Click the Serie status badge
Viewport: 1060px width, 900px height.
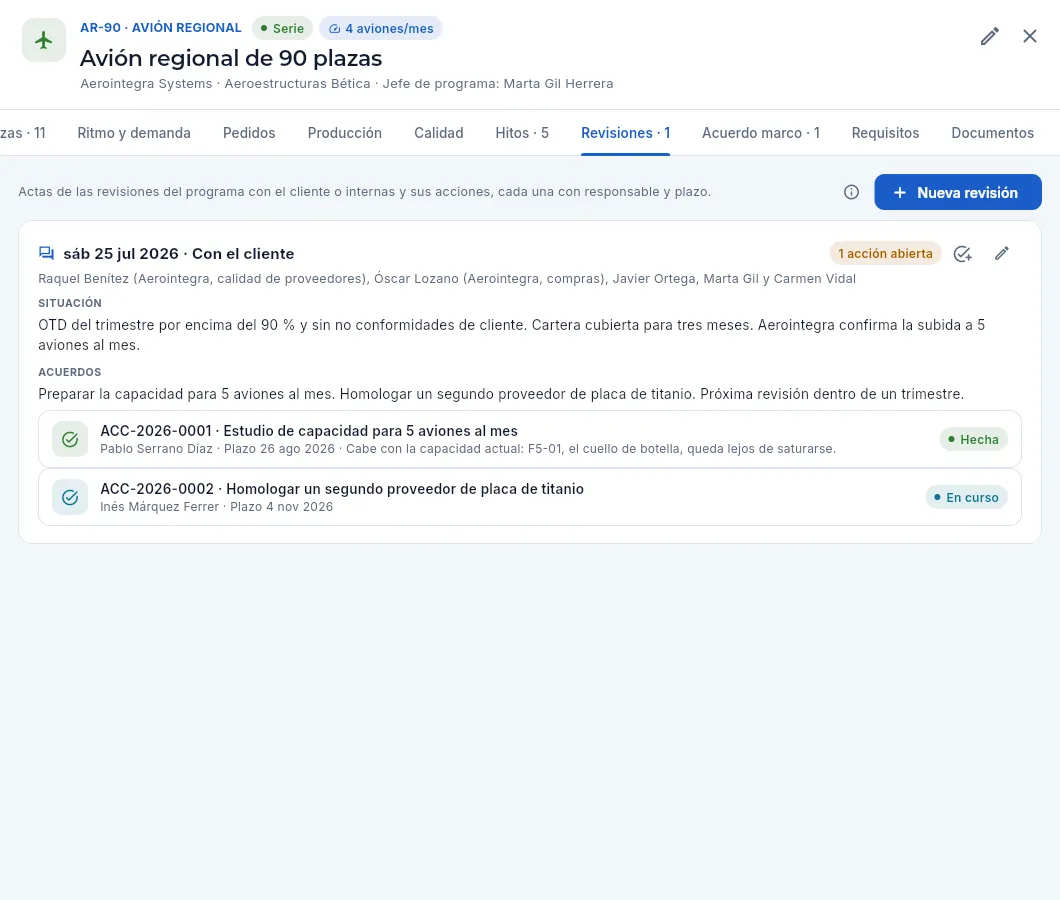point(283,28)
